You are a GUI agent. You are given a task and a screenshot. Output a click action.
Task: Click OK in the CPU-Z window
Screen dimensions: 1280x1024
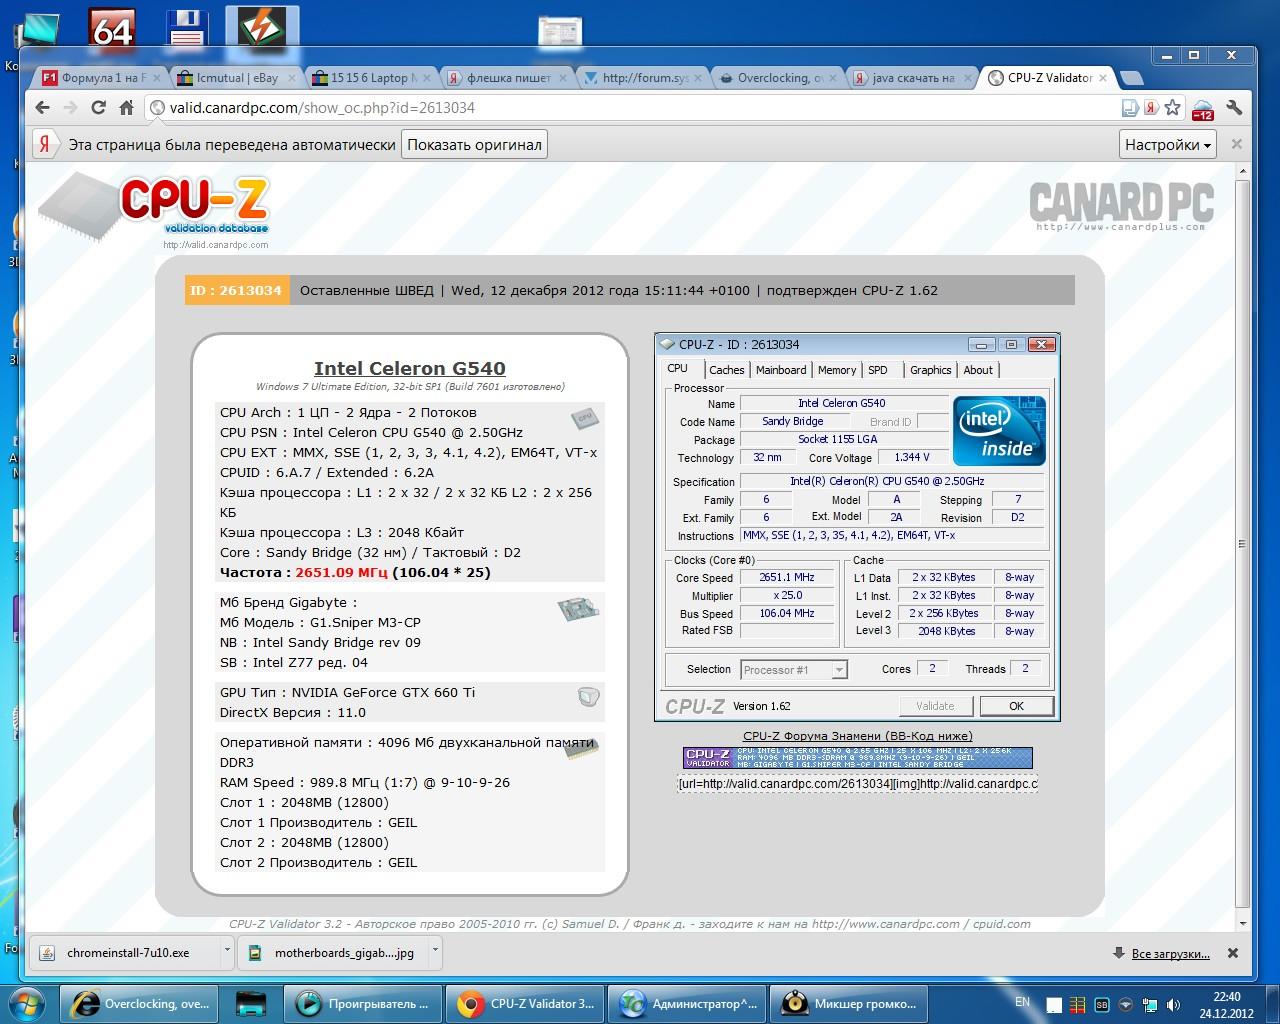[x=1016, y=706]
